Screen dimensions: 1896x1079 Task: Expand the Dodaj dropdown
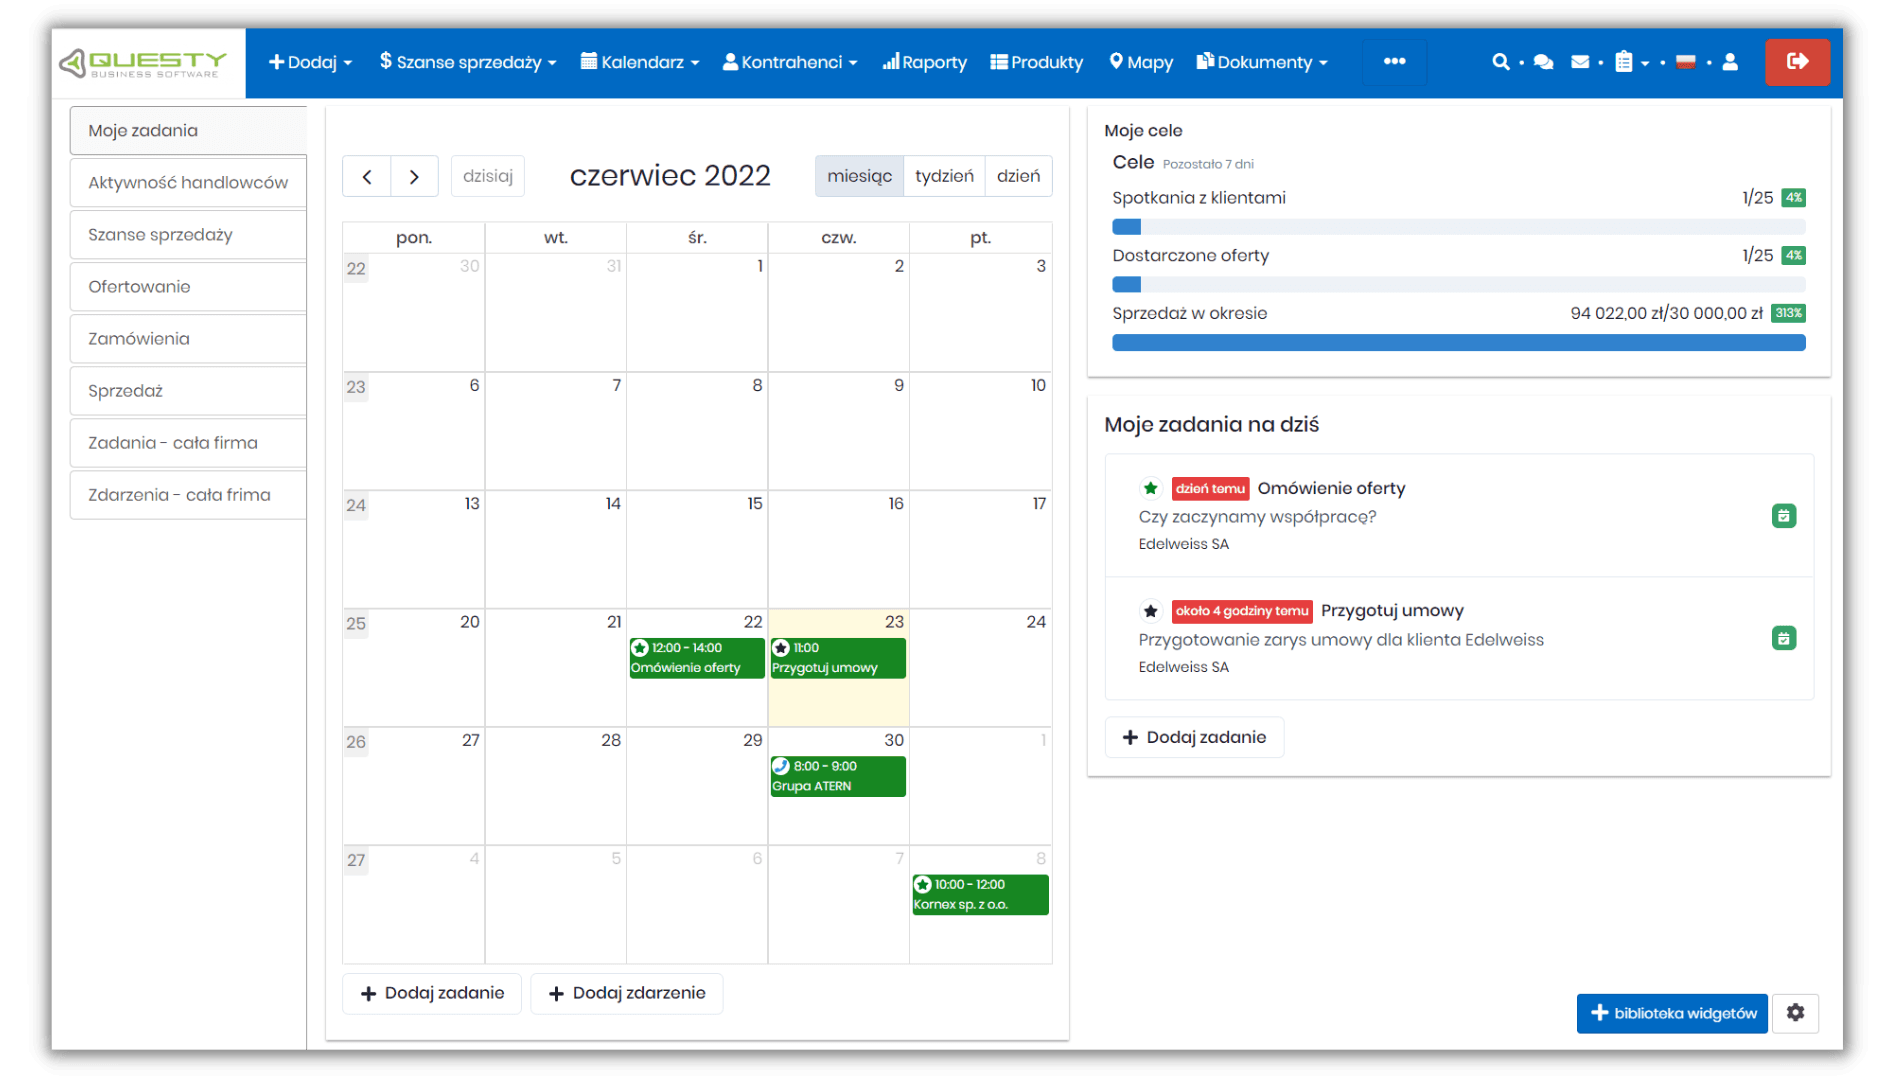pos(310,62)
